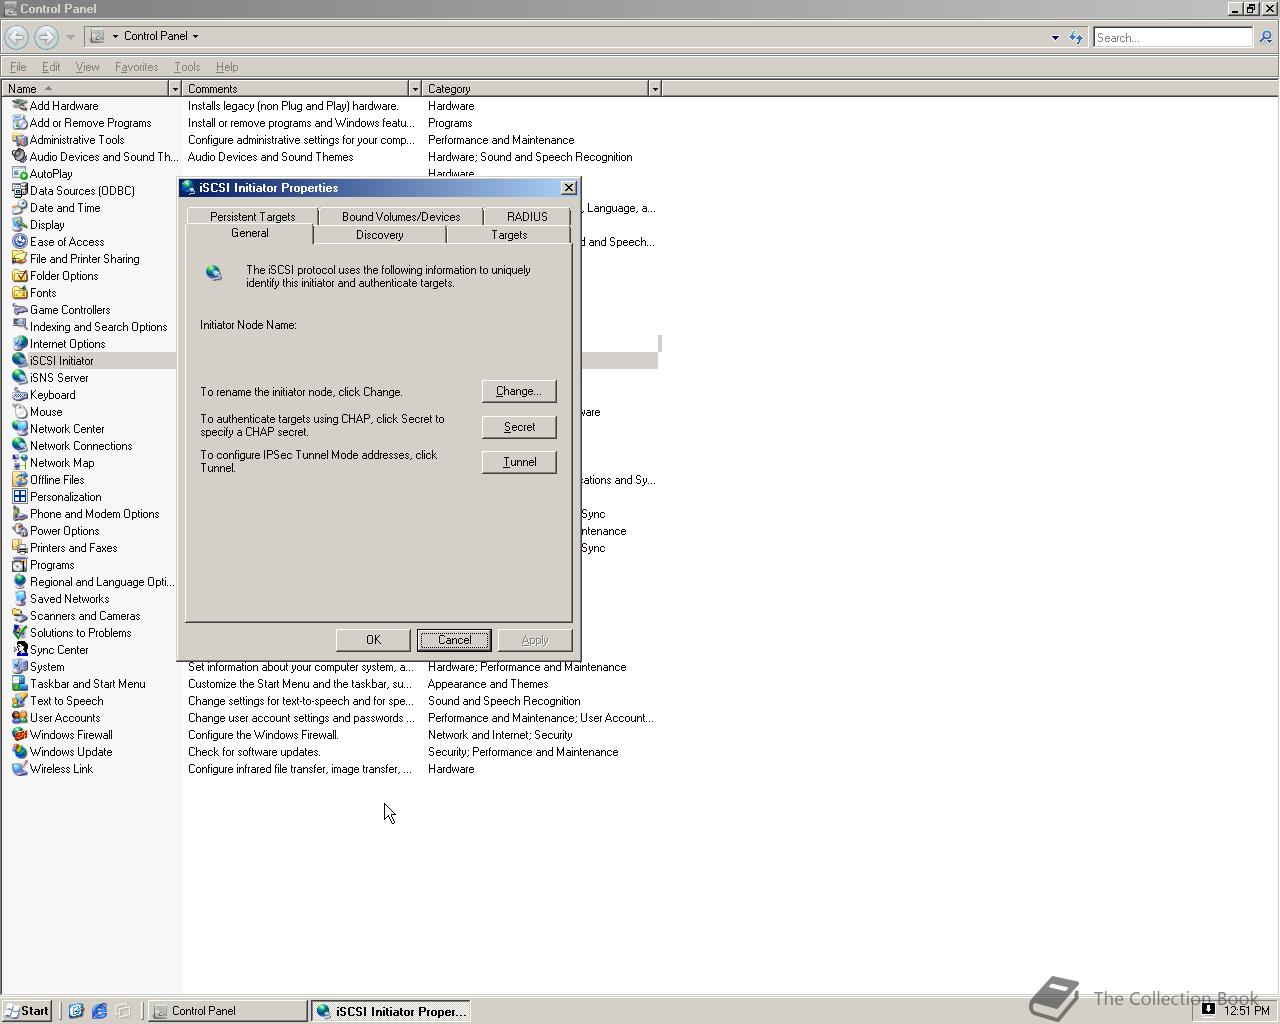Select the File and Printer Sharing icon

(x=19, y=259)
